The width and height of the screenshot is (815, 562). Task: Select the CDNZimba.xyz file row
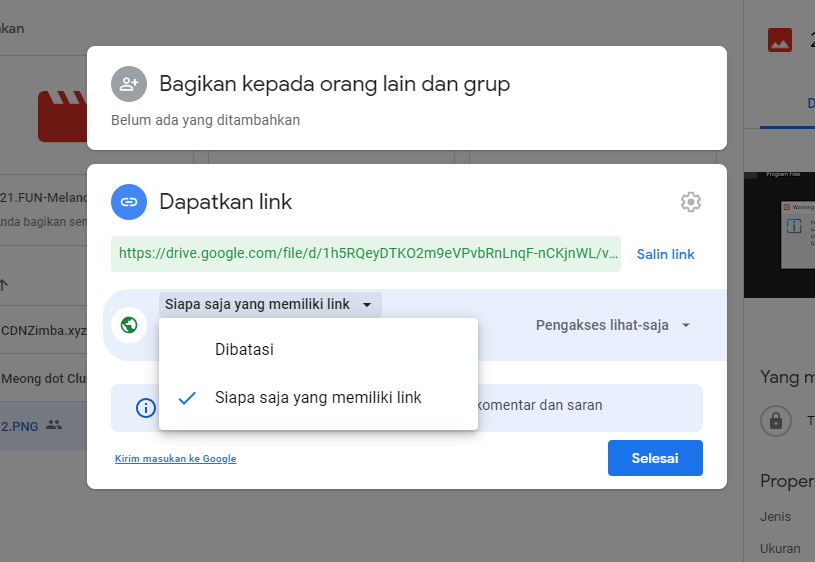(43, 330)
